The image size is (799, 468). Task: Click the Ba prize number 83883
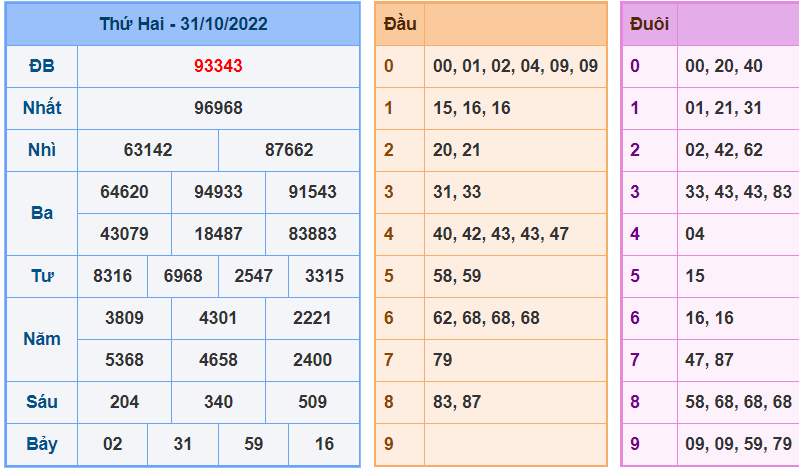coord(312,233)
